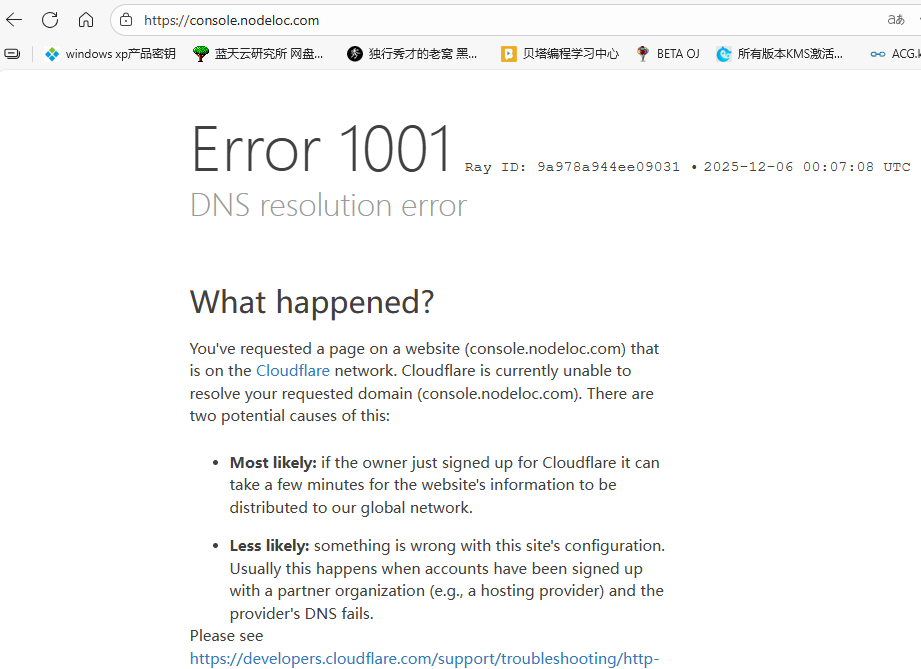Click the site lock icon in address bar
Image resolution: width=921 pixels, height=669 pixels.
pos(126,20)
